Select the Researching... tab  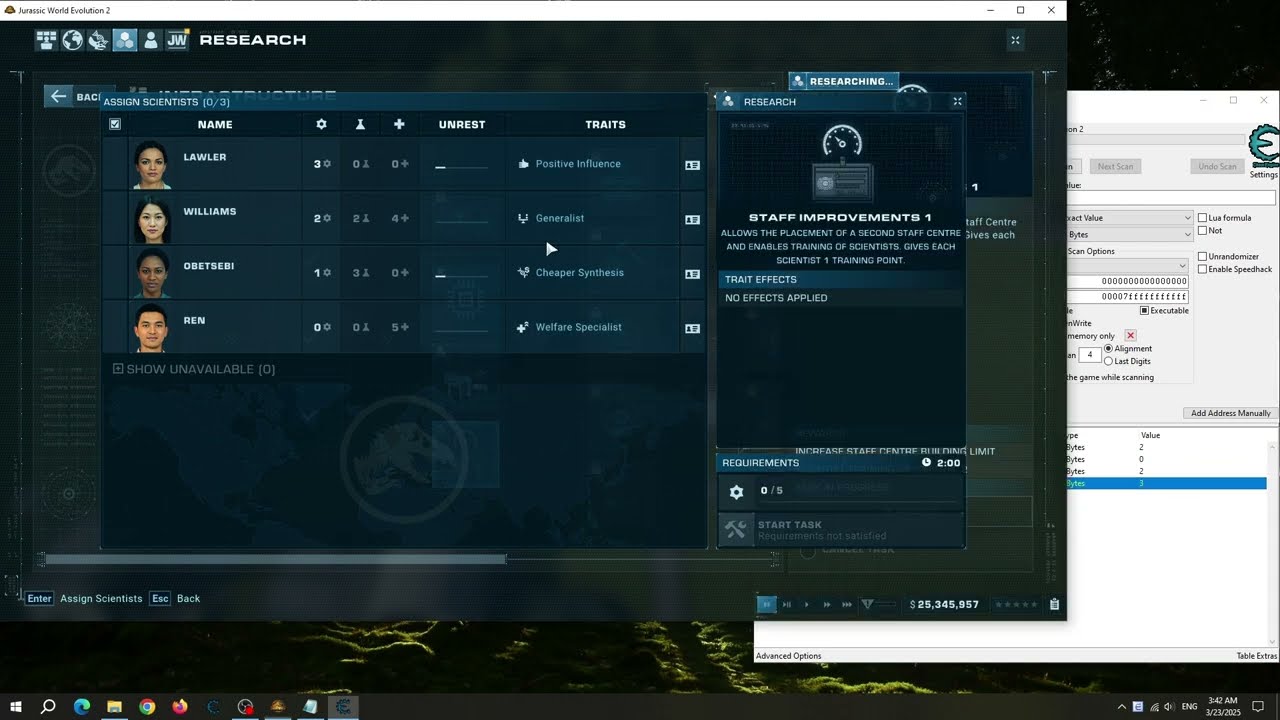pos(843,81)
